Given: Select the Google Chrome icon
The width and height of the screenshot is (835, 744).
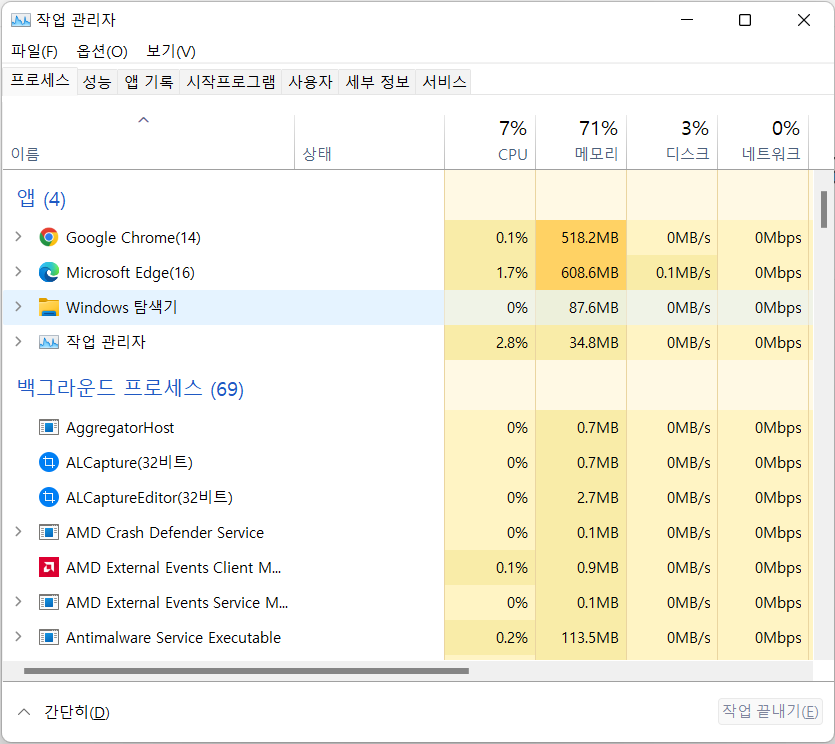Looking at the screenshot, I should pos(48,237).
